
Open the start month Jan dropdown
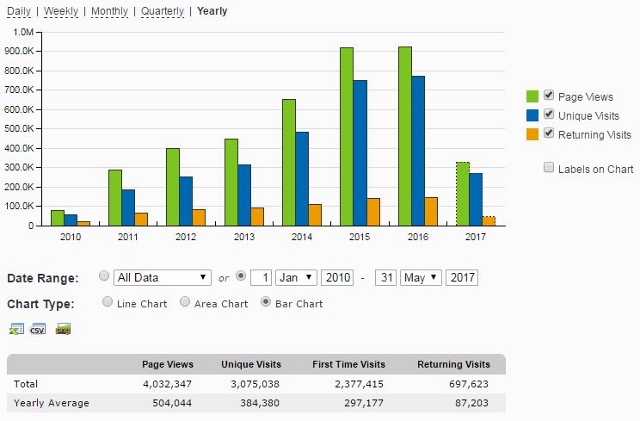297,277
